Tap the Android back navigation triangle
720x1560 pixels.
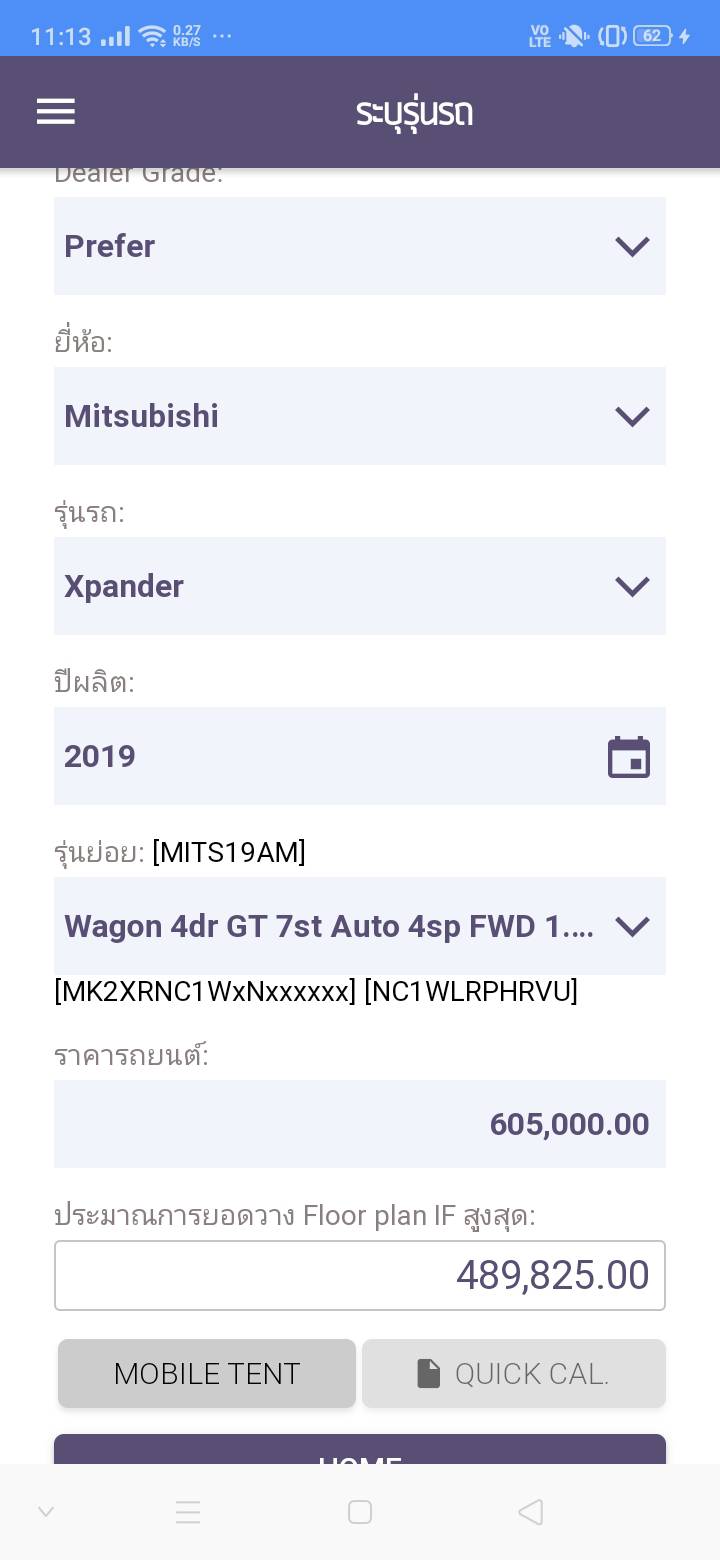(531, 1512)
